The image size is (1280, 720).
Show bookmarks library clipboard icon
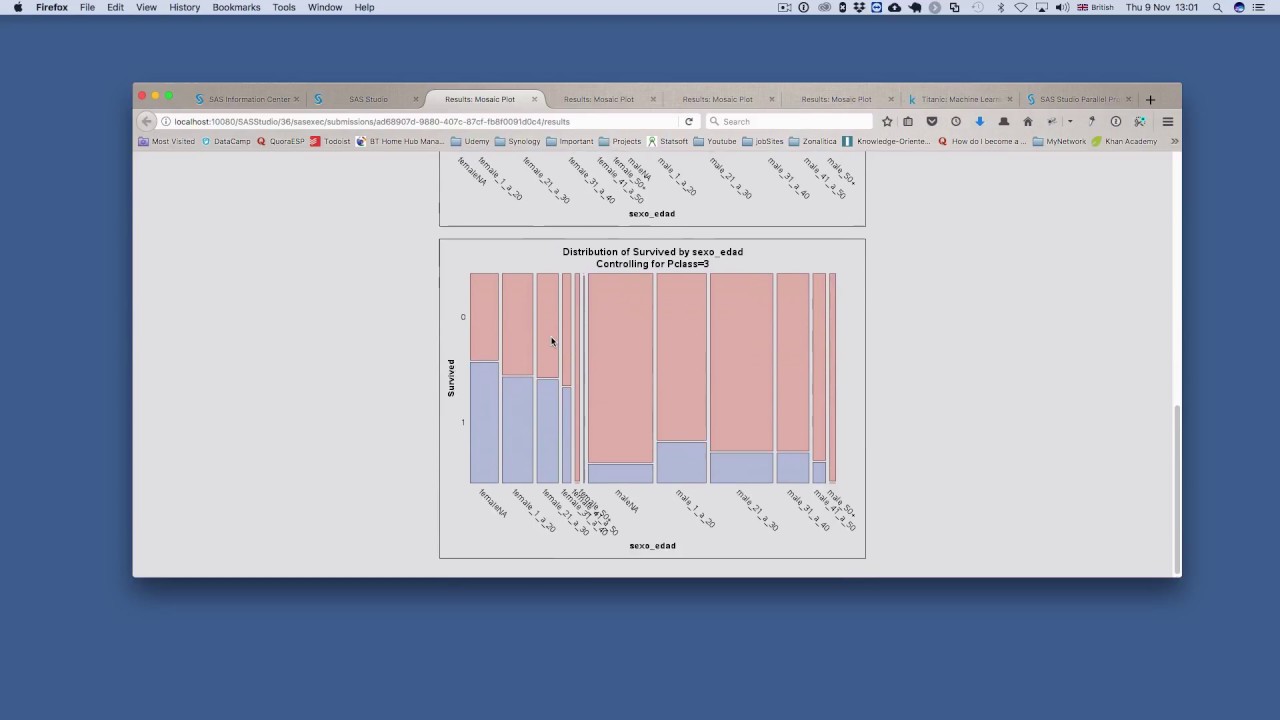coord(908,121)
